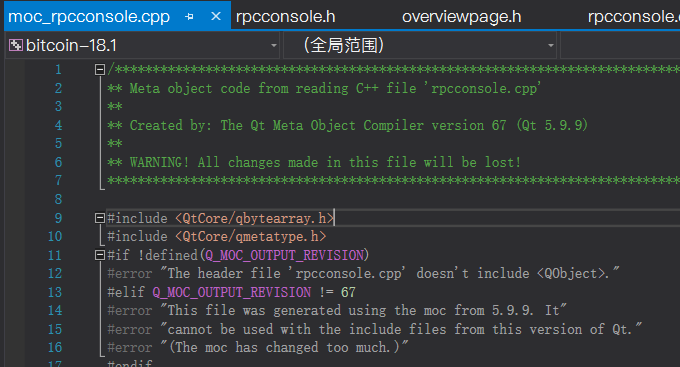Click the empty members dropdown on the right

point(621,46)
